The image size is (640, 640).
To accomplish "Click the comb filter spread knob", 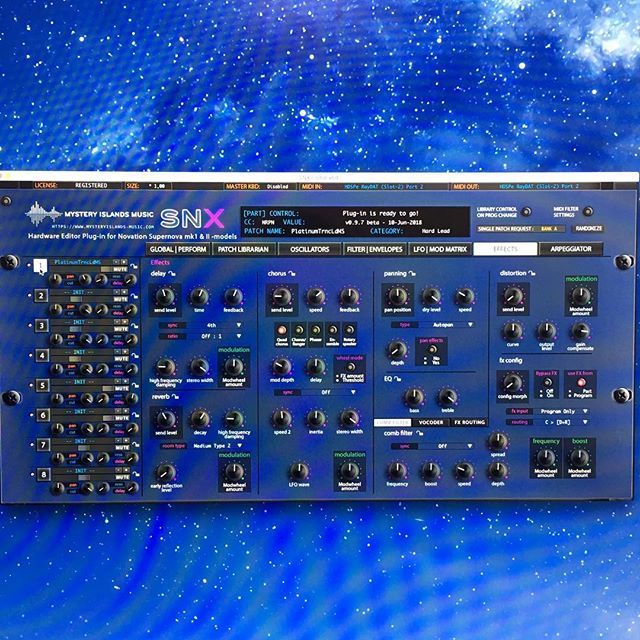I will coord(498,442).
